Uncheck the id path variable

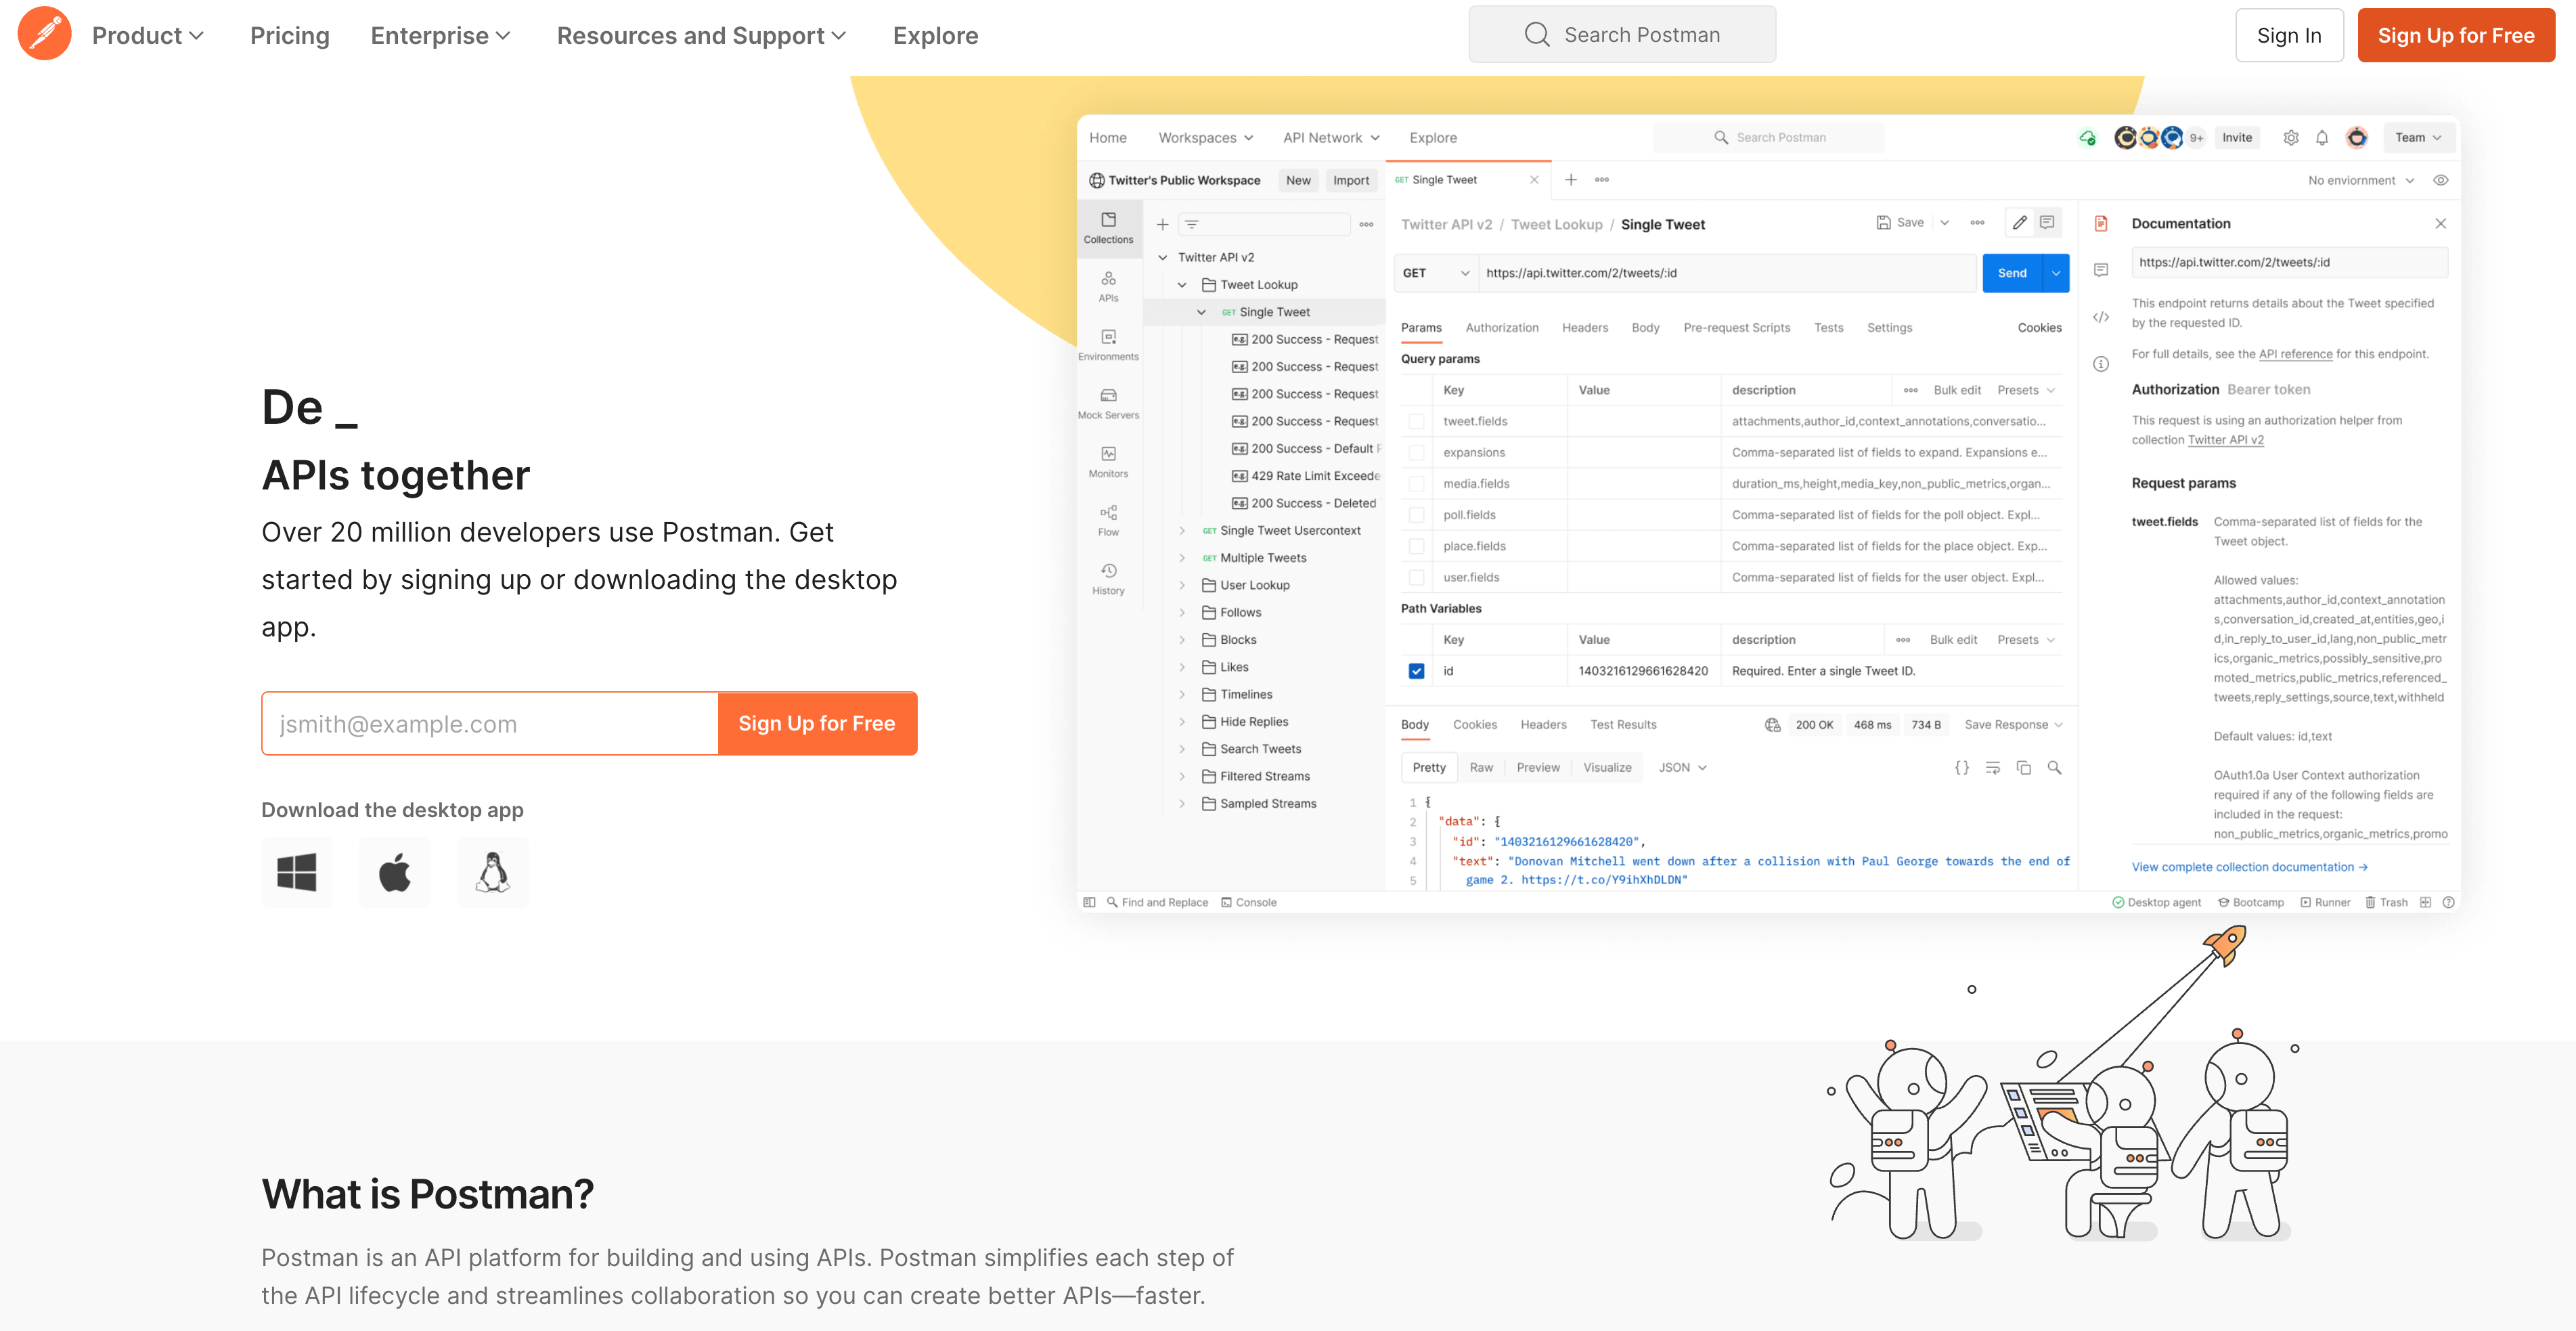[1416, 671]
